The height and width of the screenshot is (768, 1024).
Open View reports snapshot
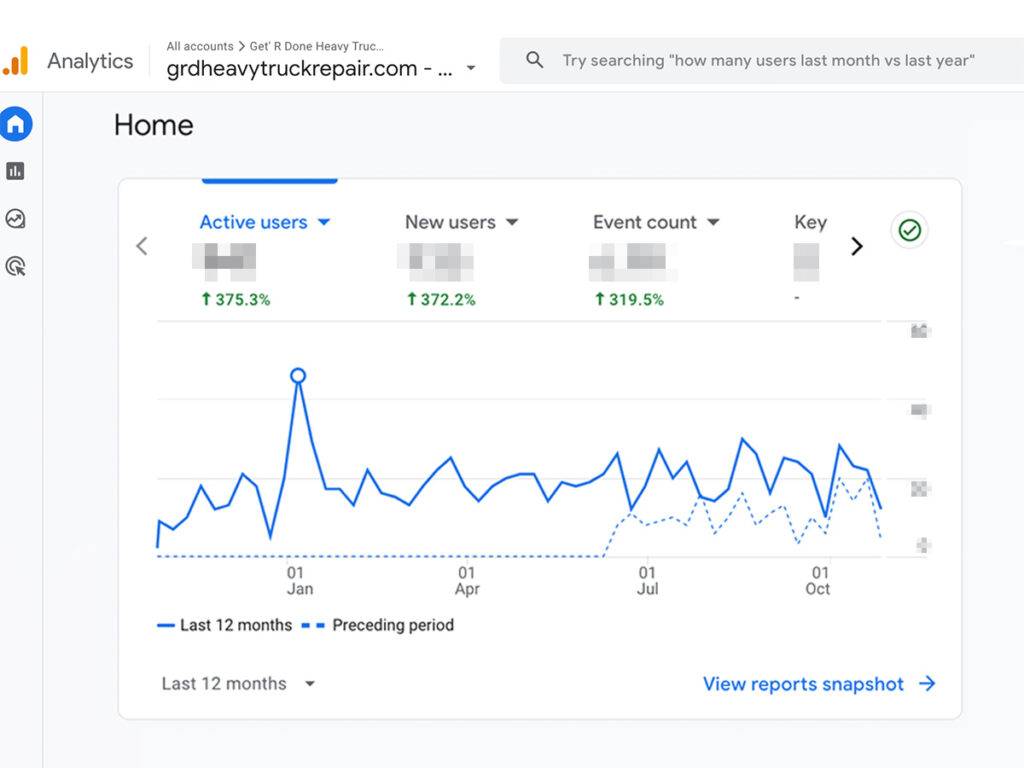[x=806, y=684]
